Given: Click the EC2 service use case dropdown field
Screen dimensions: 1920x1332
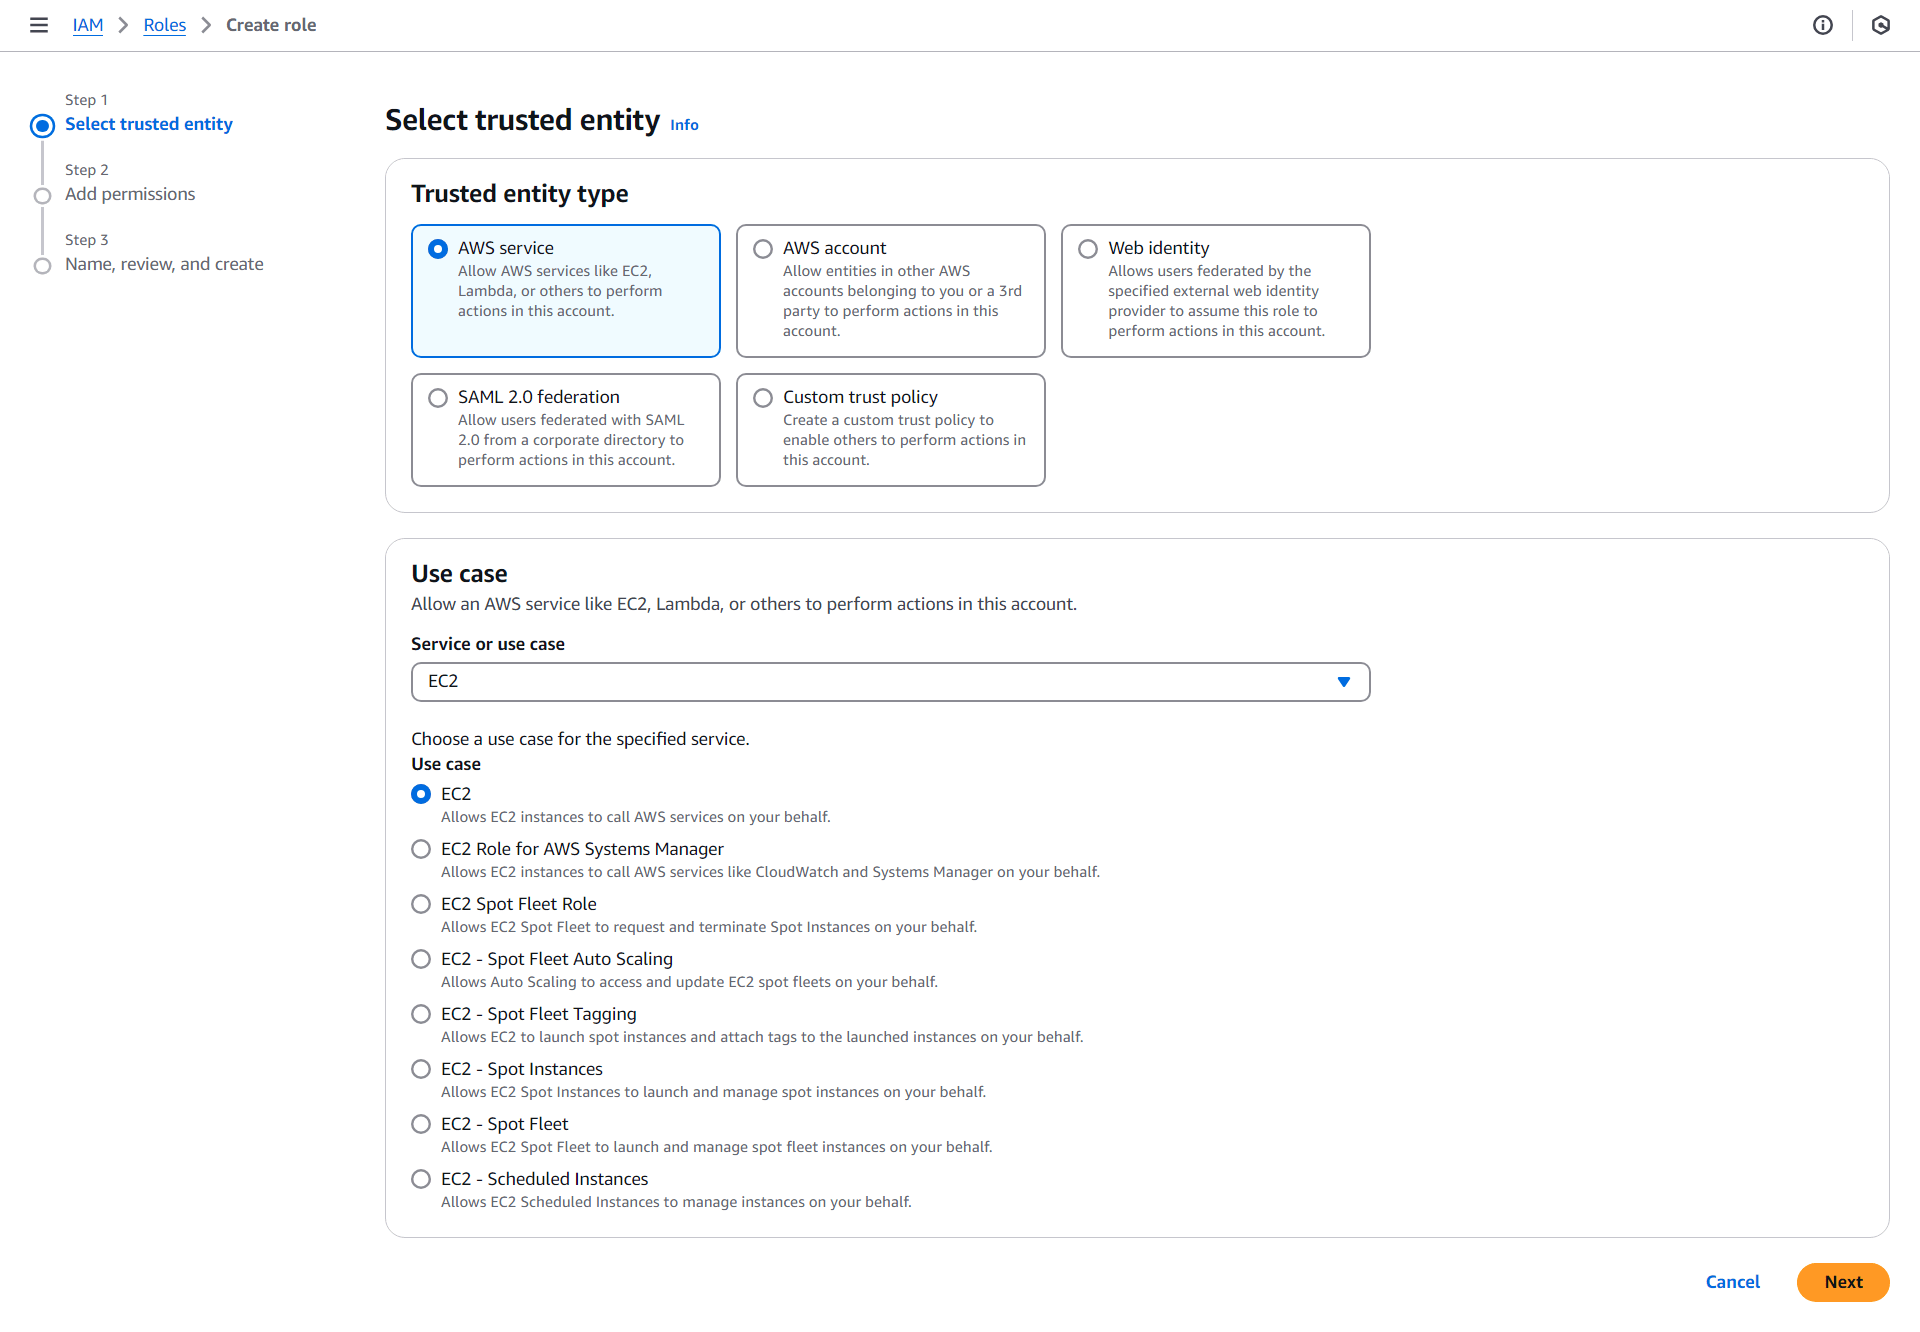Looking at the screenshot, I should (891, 680).
